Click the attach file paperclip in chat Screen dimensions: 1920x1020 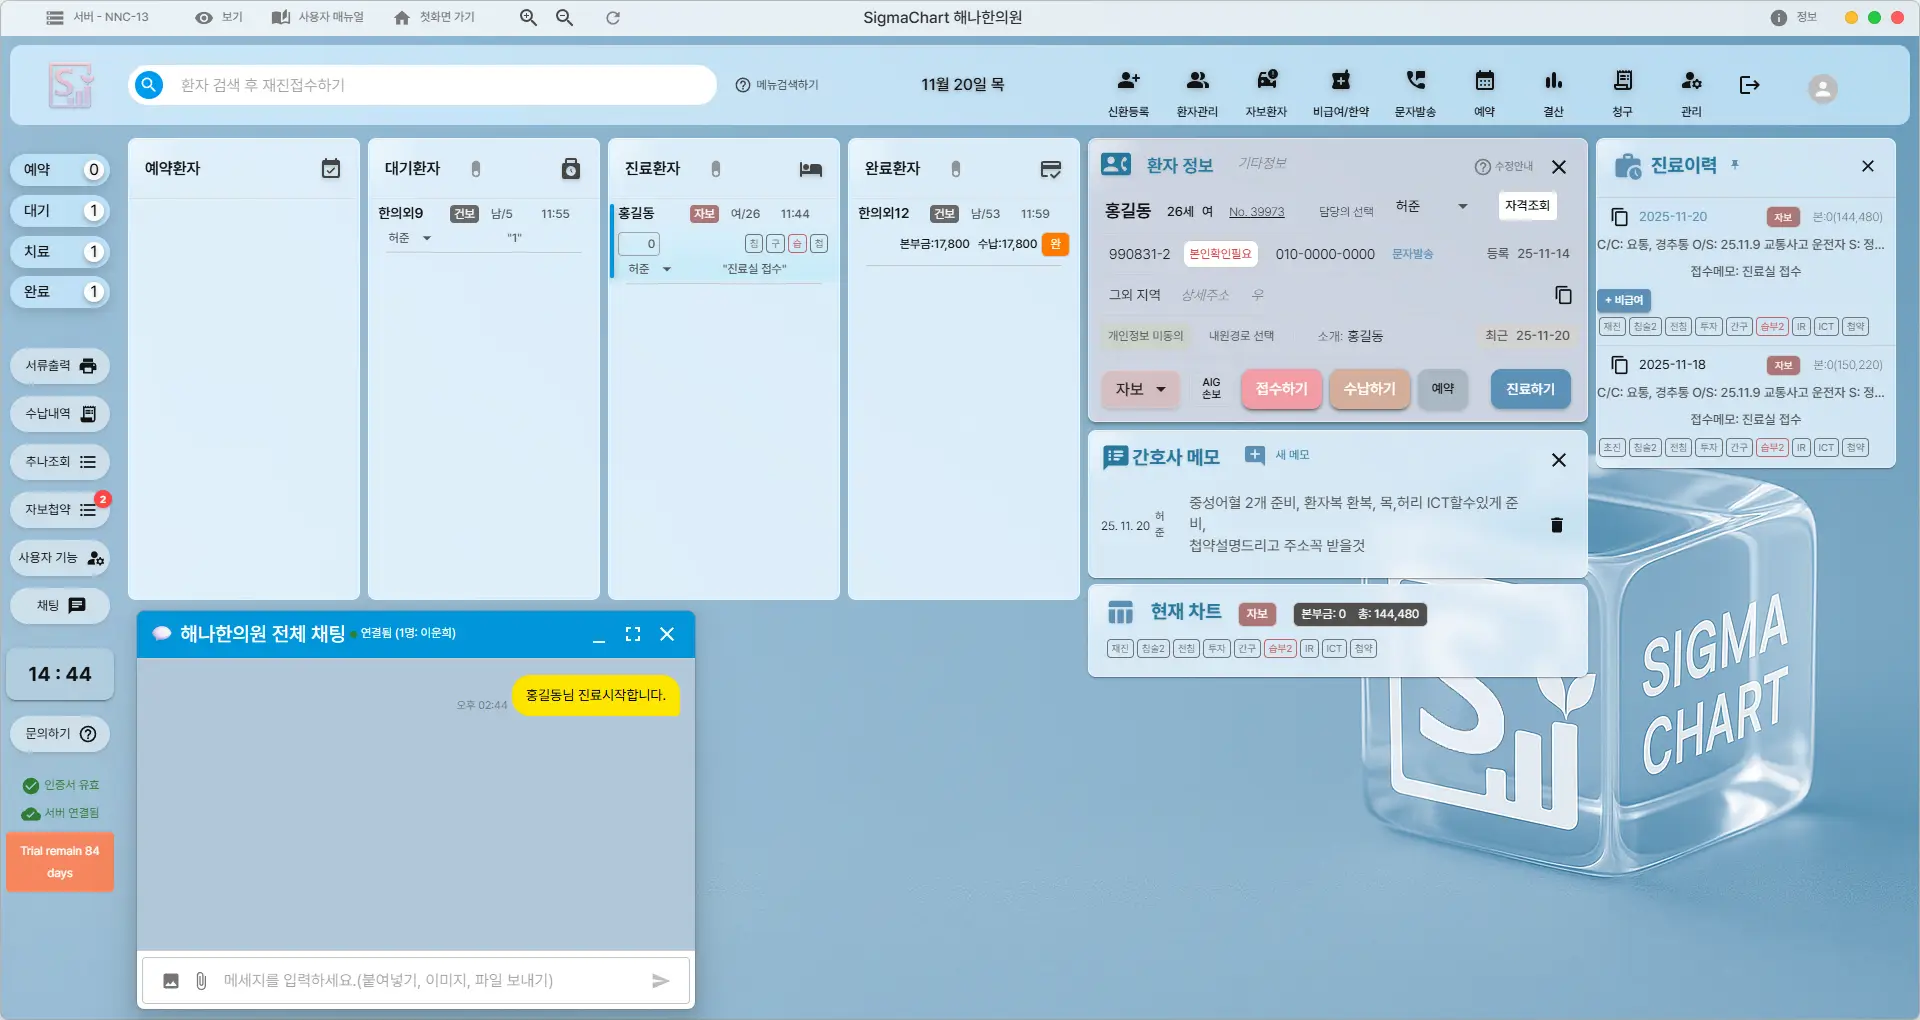coord(201,981)
